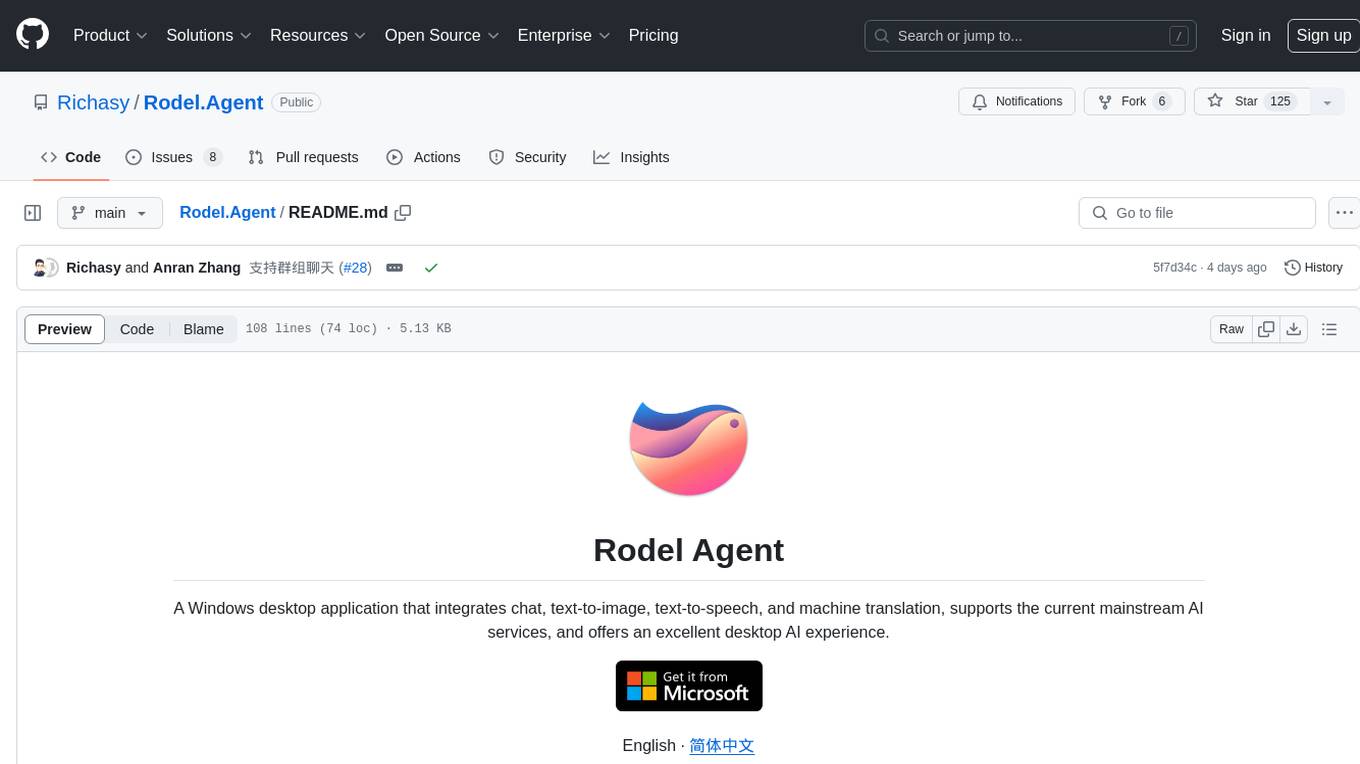Open the more file actions menu
The width and height of the screenshot is (1360, 764).
click(x=1344, y=213)
